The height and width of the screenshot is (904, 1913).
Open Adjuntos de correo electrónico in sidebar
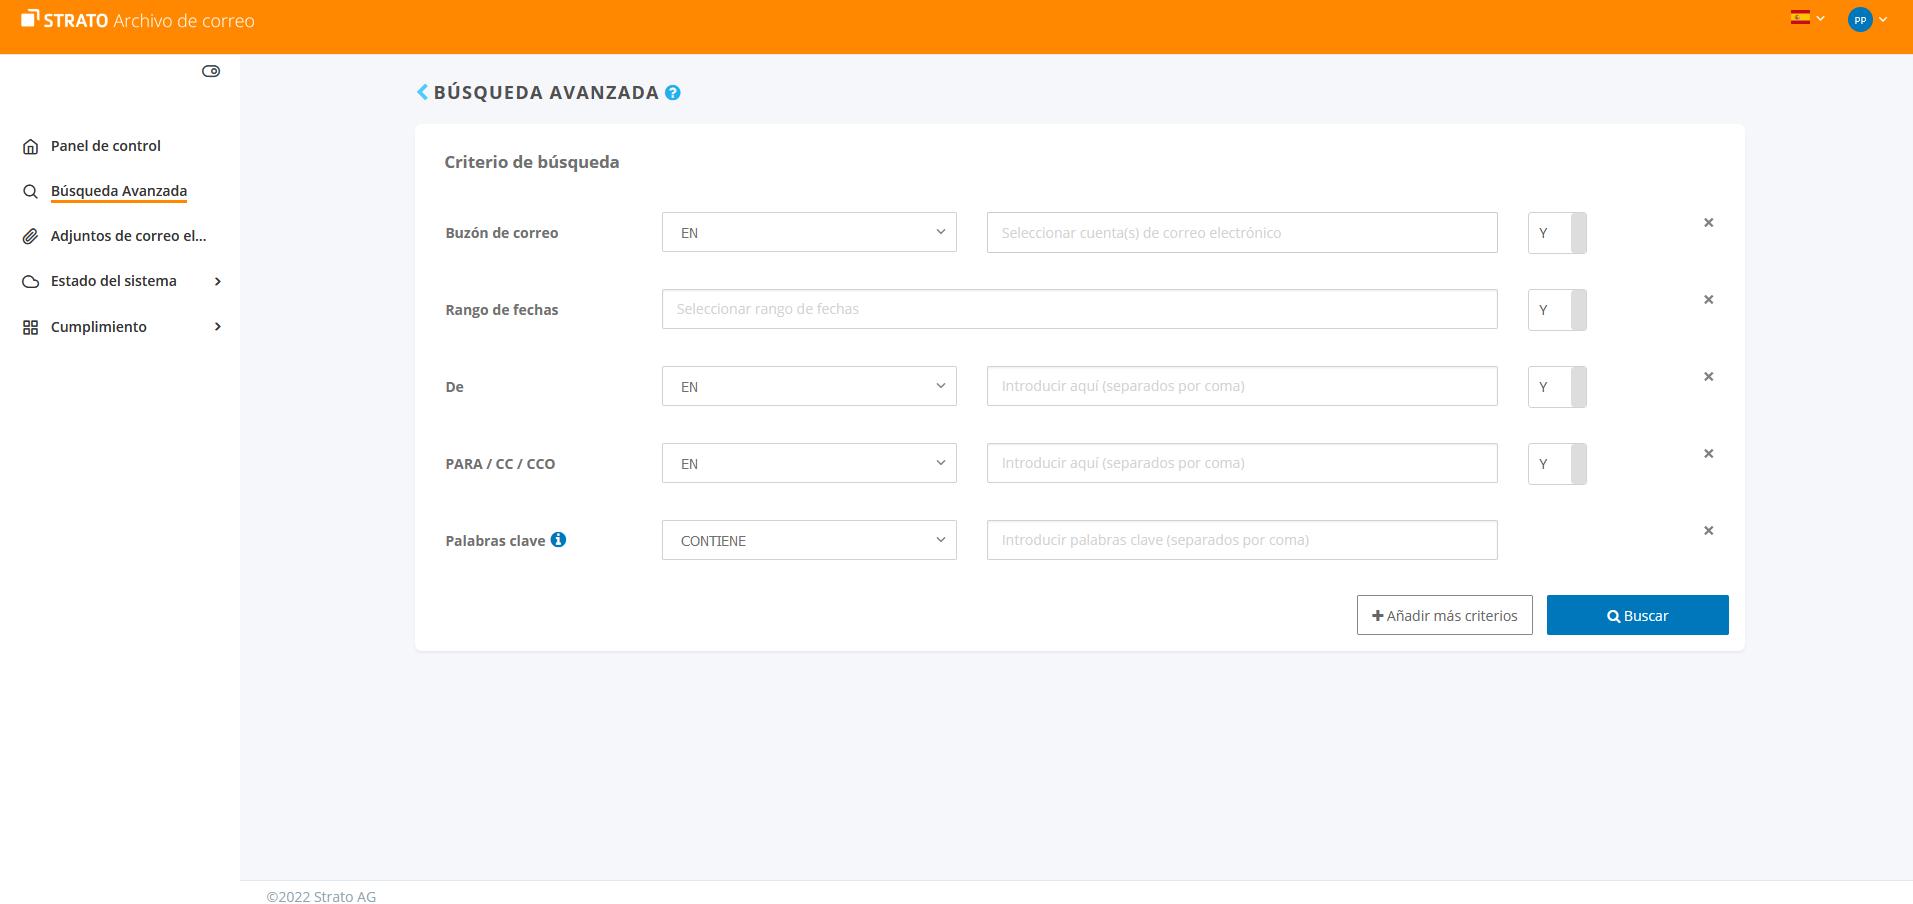coord(128,236)
